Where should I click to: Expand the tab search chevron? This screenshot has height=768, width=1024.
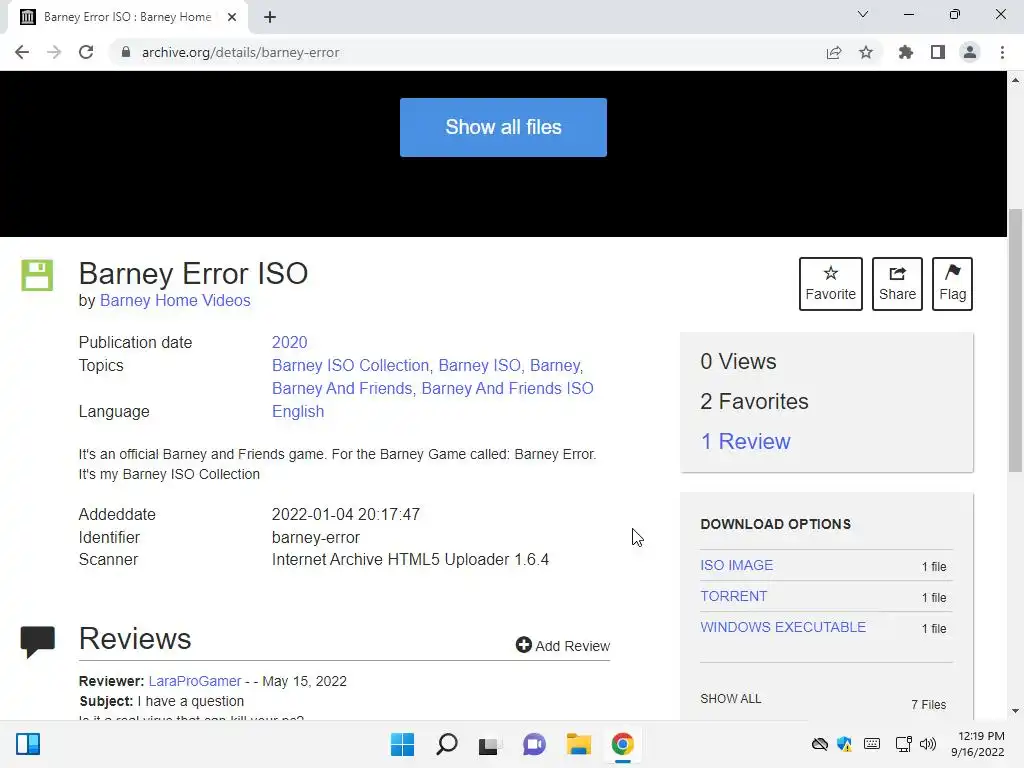tap(863, 14)
